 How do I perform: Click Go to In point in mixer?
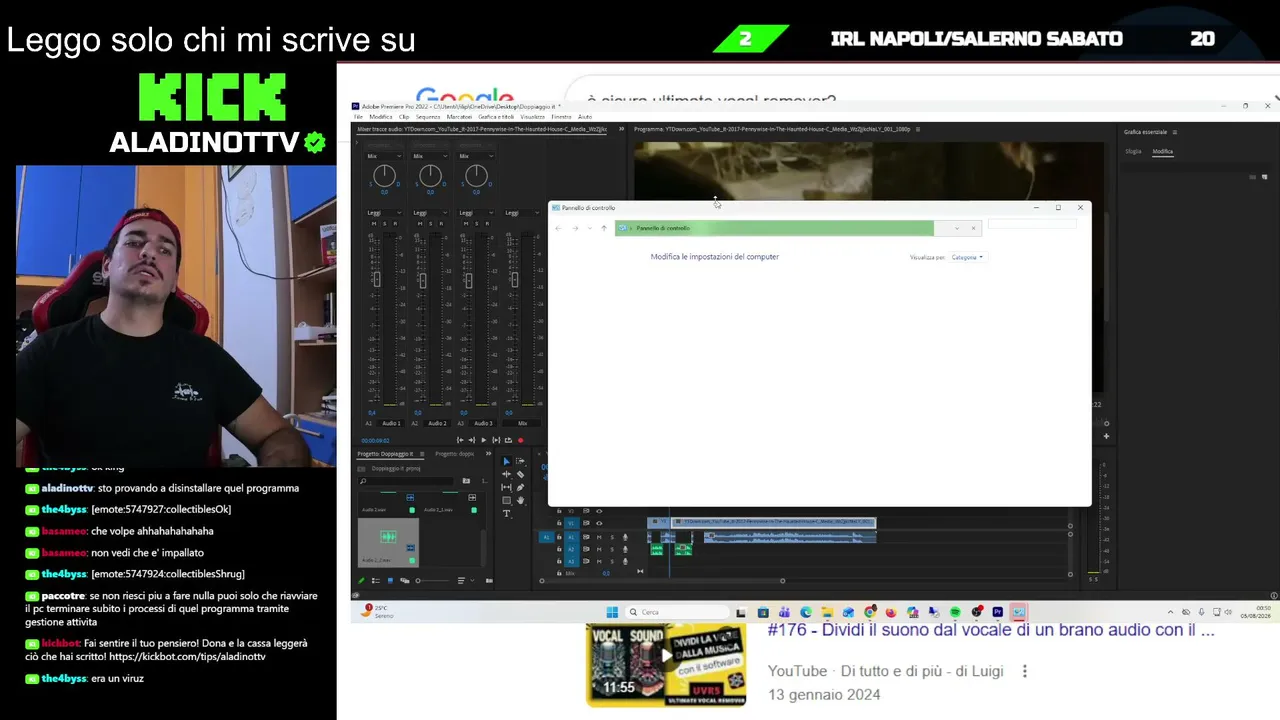point(460,440)
